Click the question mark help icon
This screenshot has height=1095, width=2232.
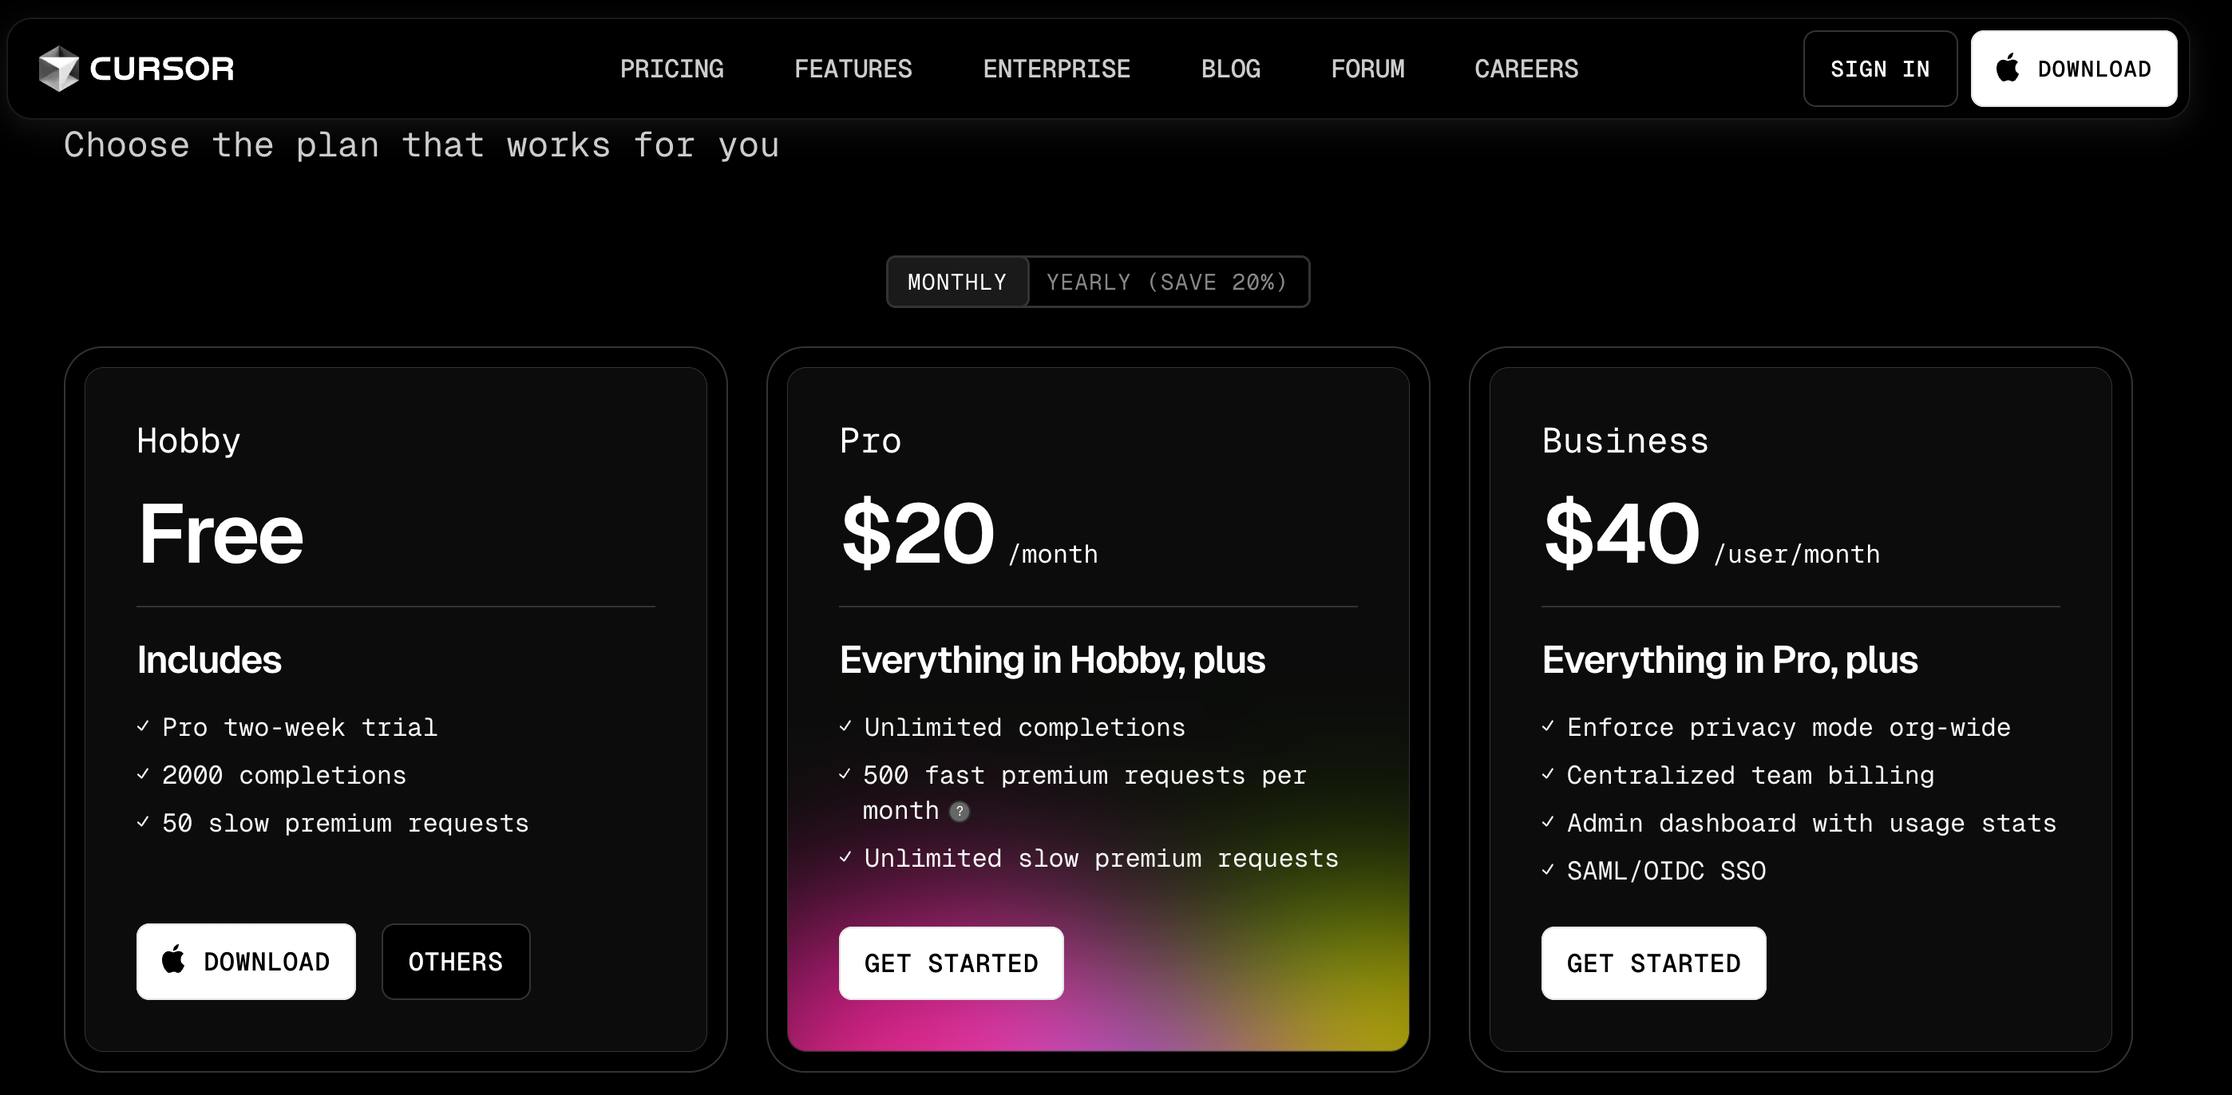pos(959,811)
